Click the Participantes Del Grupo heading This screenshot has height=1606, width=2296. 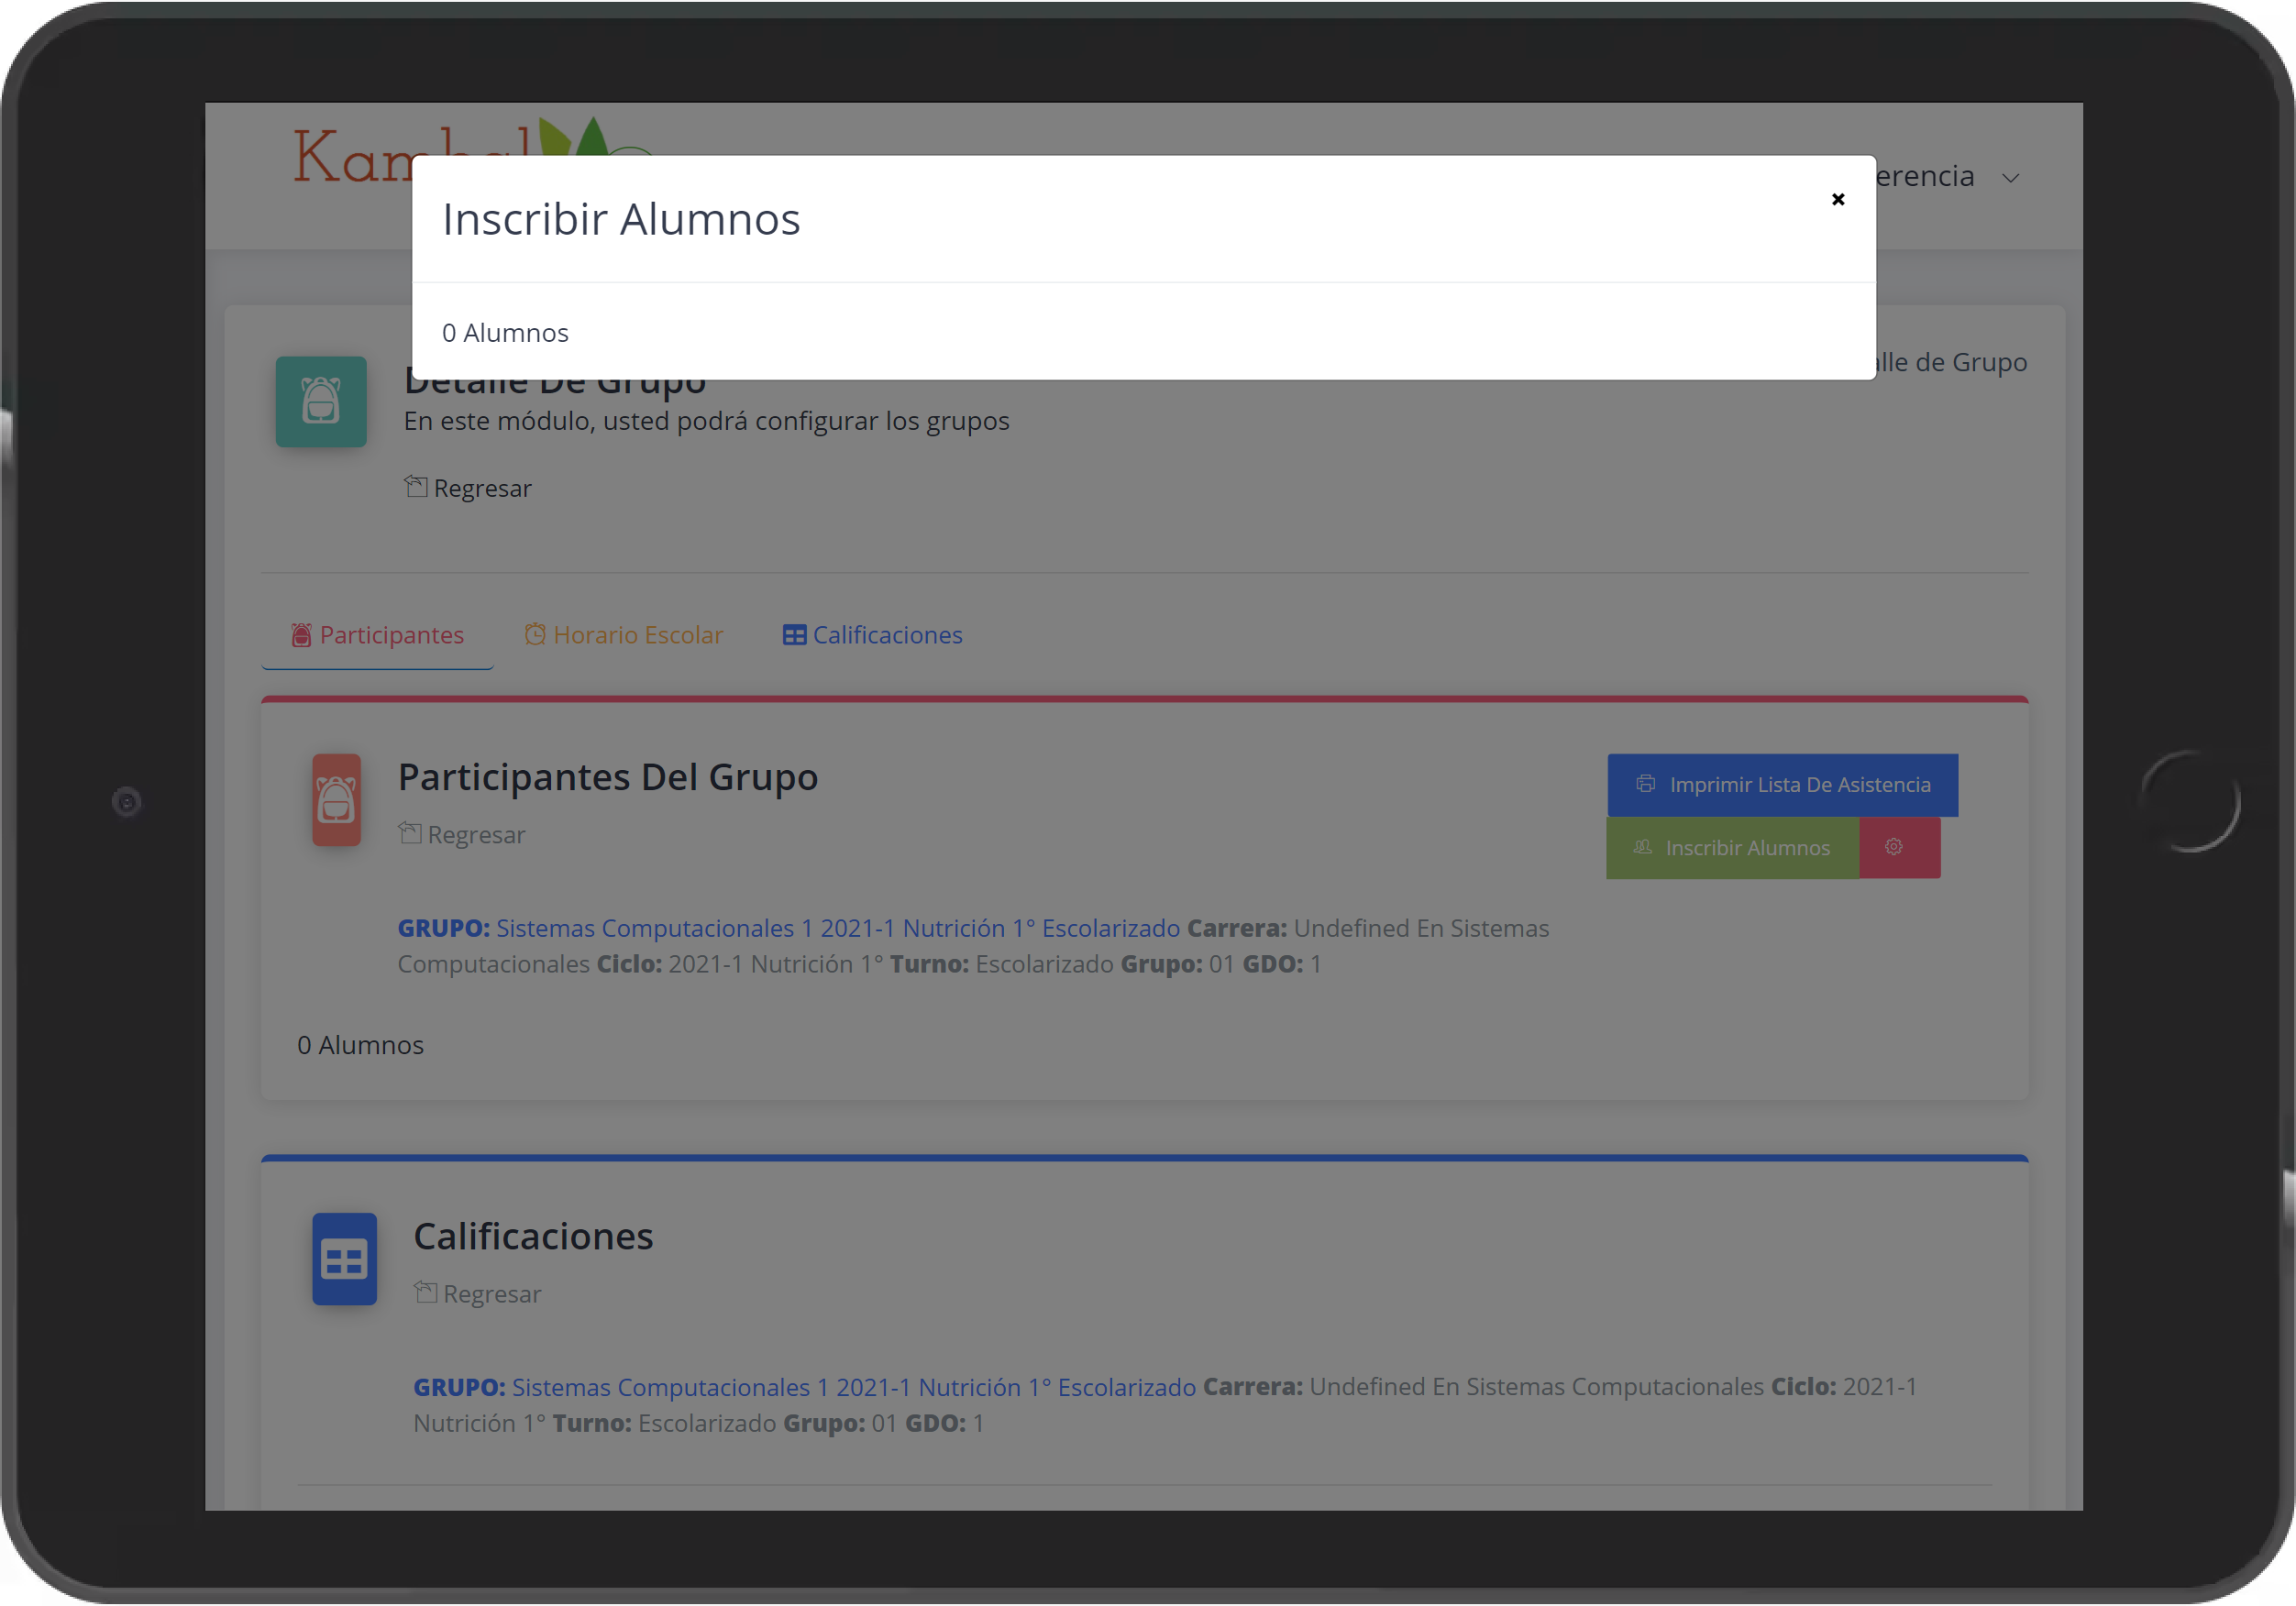(608, 777)
